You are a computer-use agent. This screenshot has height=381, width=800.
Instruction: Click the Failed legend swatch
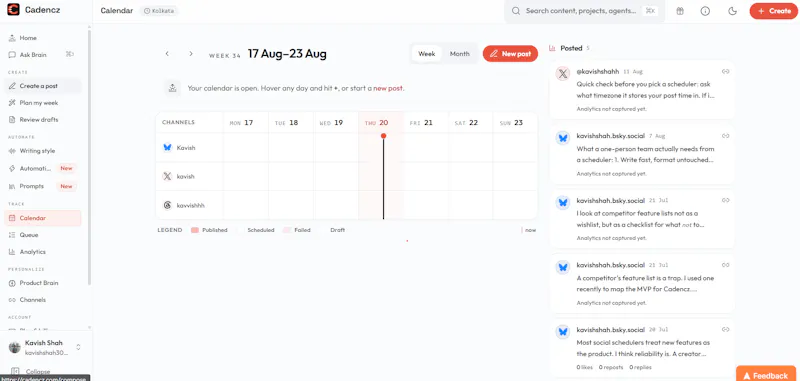click(x=287, y=230)
